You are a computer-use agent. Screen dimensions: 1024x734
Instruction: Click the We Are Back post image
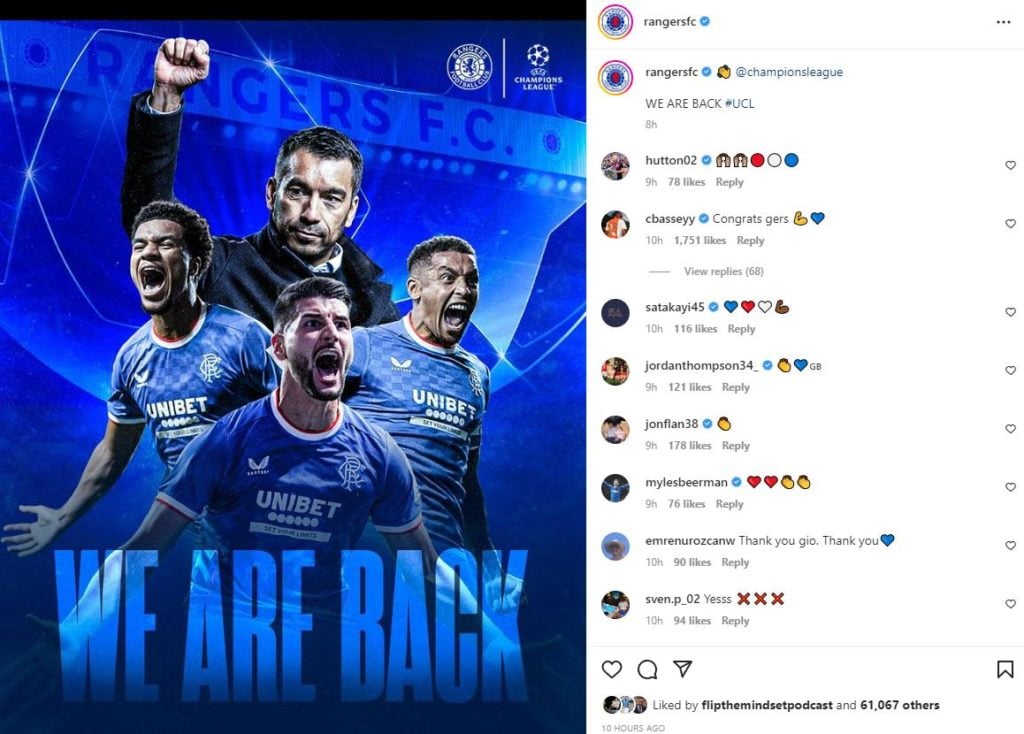point(293,377)
